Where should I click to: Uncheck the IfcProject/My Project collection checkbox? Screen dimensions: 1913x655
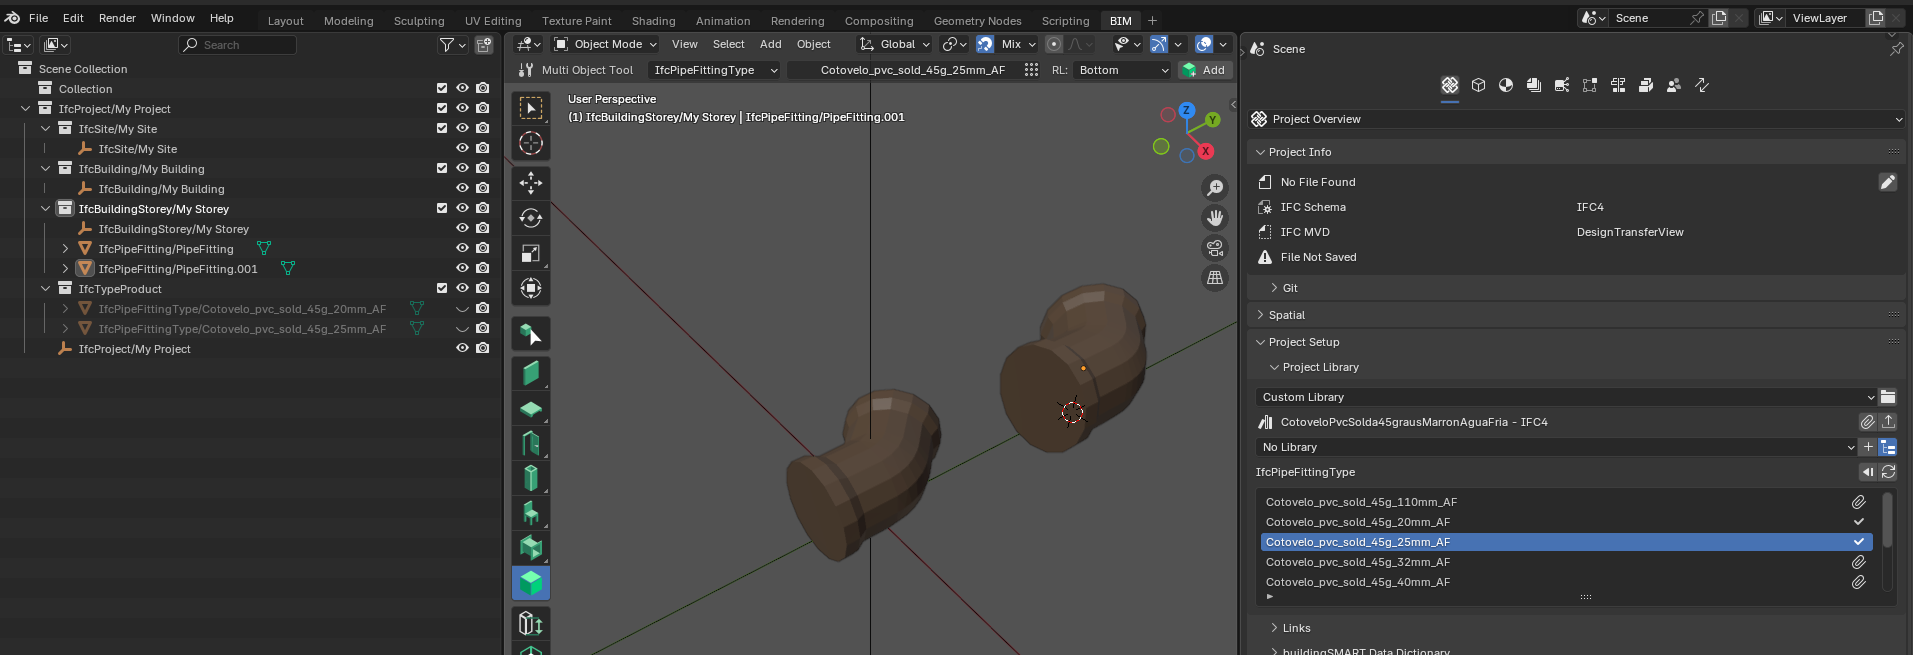pyautogui.click(x=442, y=108)
